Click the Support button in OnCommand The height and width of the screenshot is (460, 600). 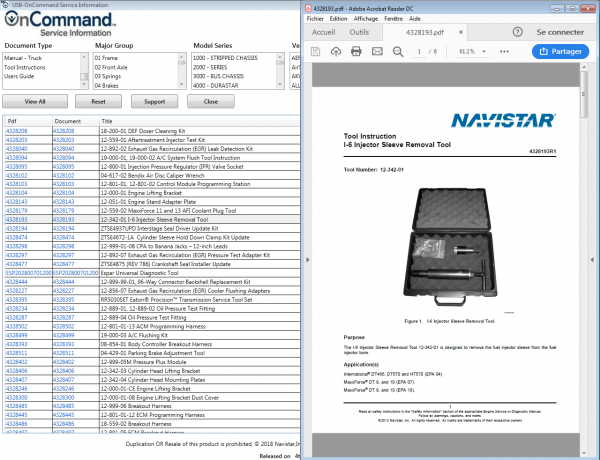click(155, 101)
